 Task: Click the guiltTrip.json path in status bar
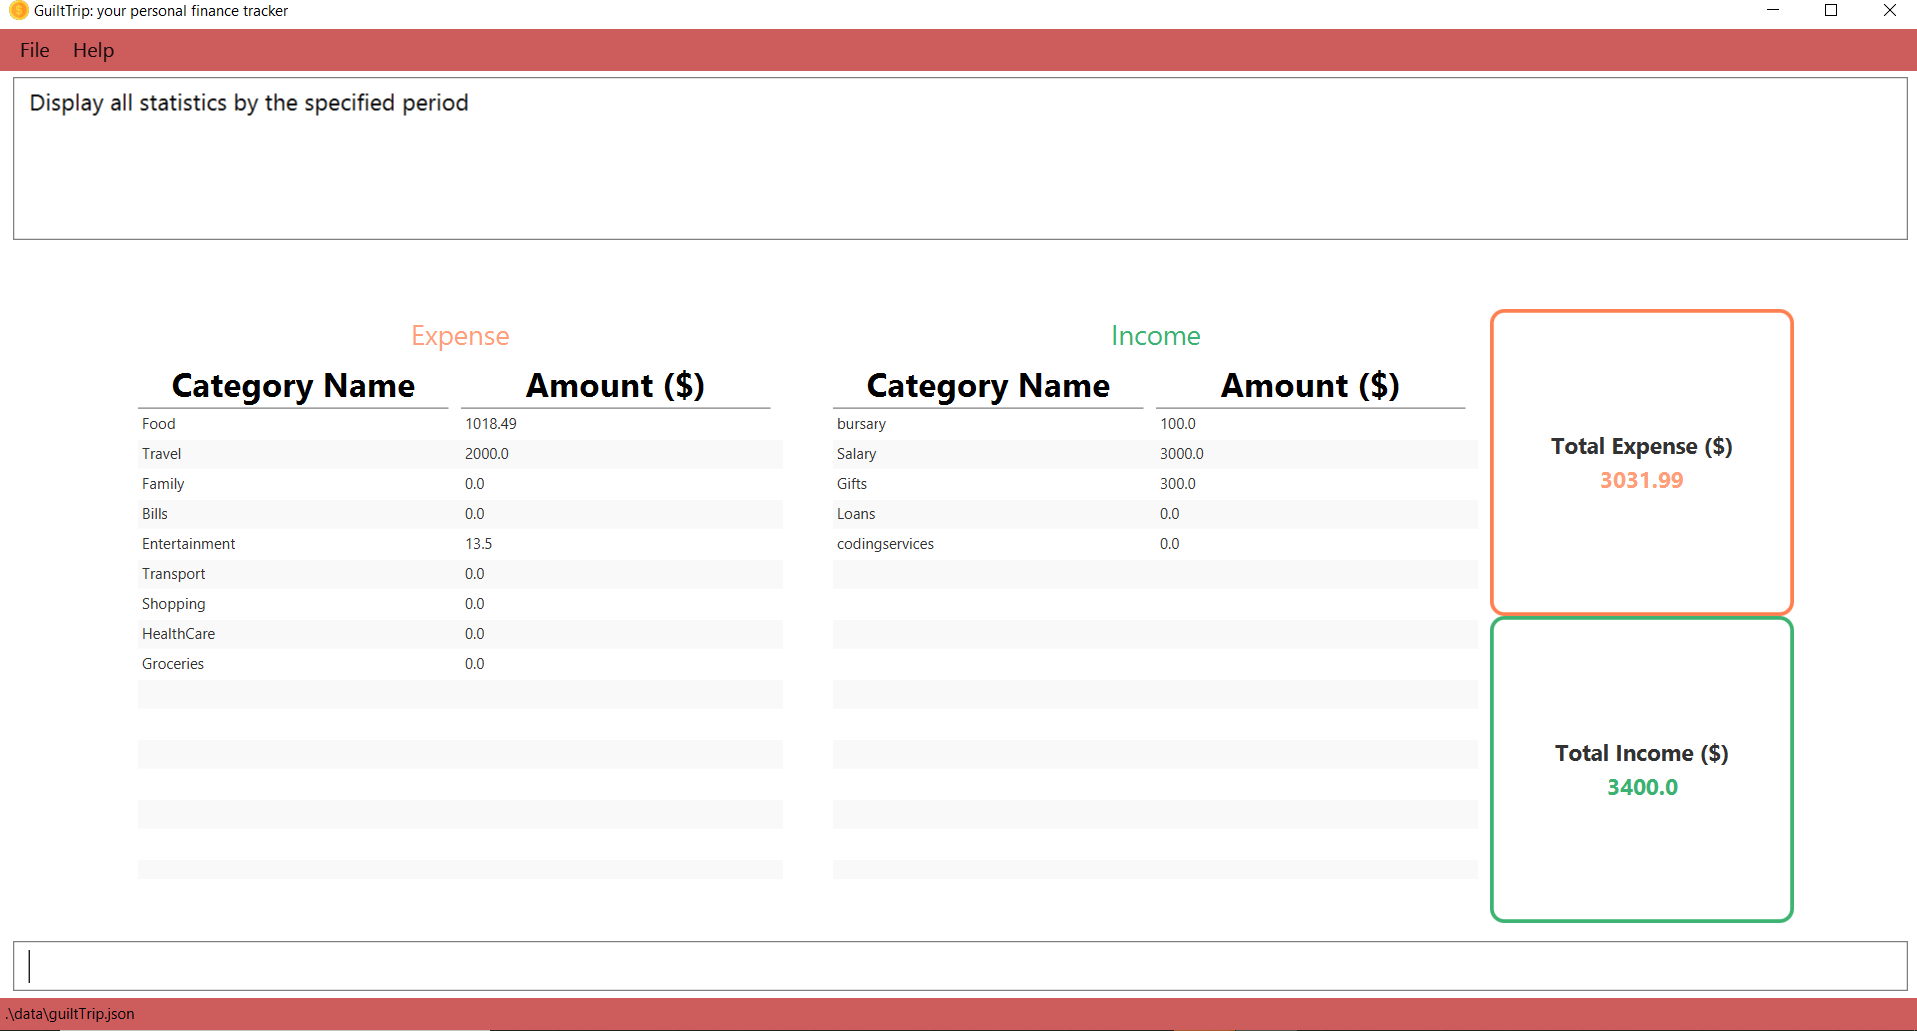tap(70, 1014)
